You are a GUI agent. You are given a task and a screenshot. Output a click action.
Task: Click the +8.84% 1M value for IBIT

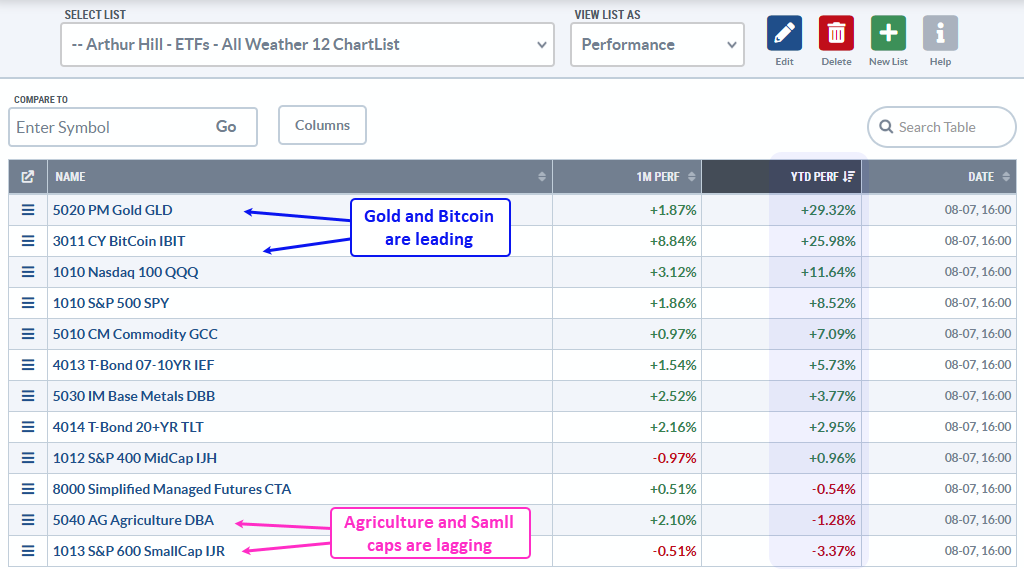(x=673, y=241)
